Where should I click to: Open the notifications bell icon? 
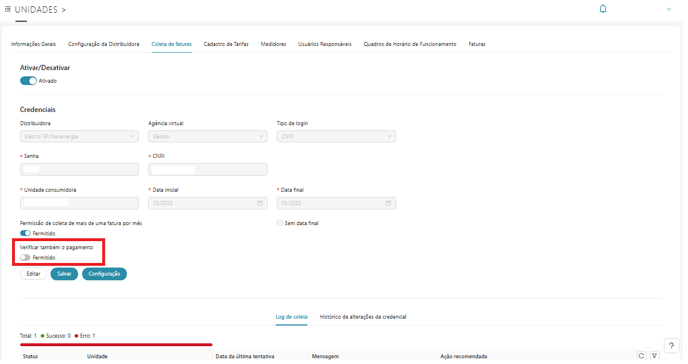(603, 9)
